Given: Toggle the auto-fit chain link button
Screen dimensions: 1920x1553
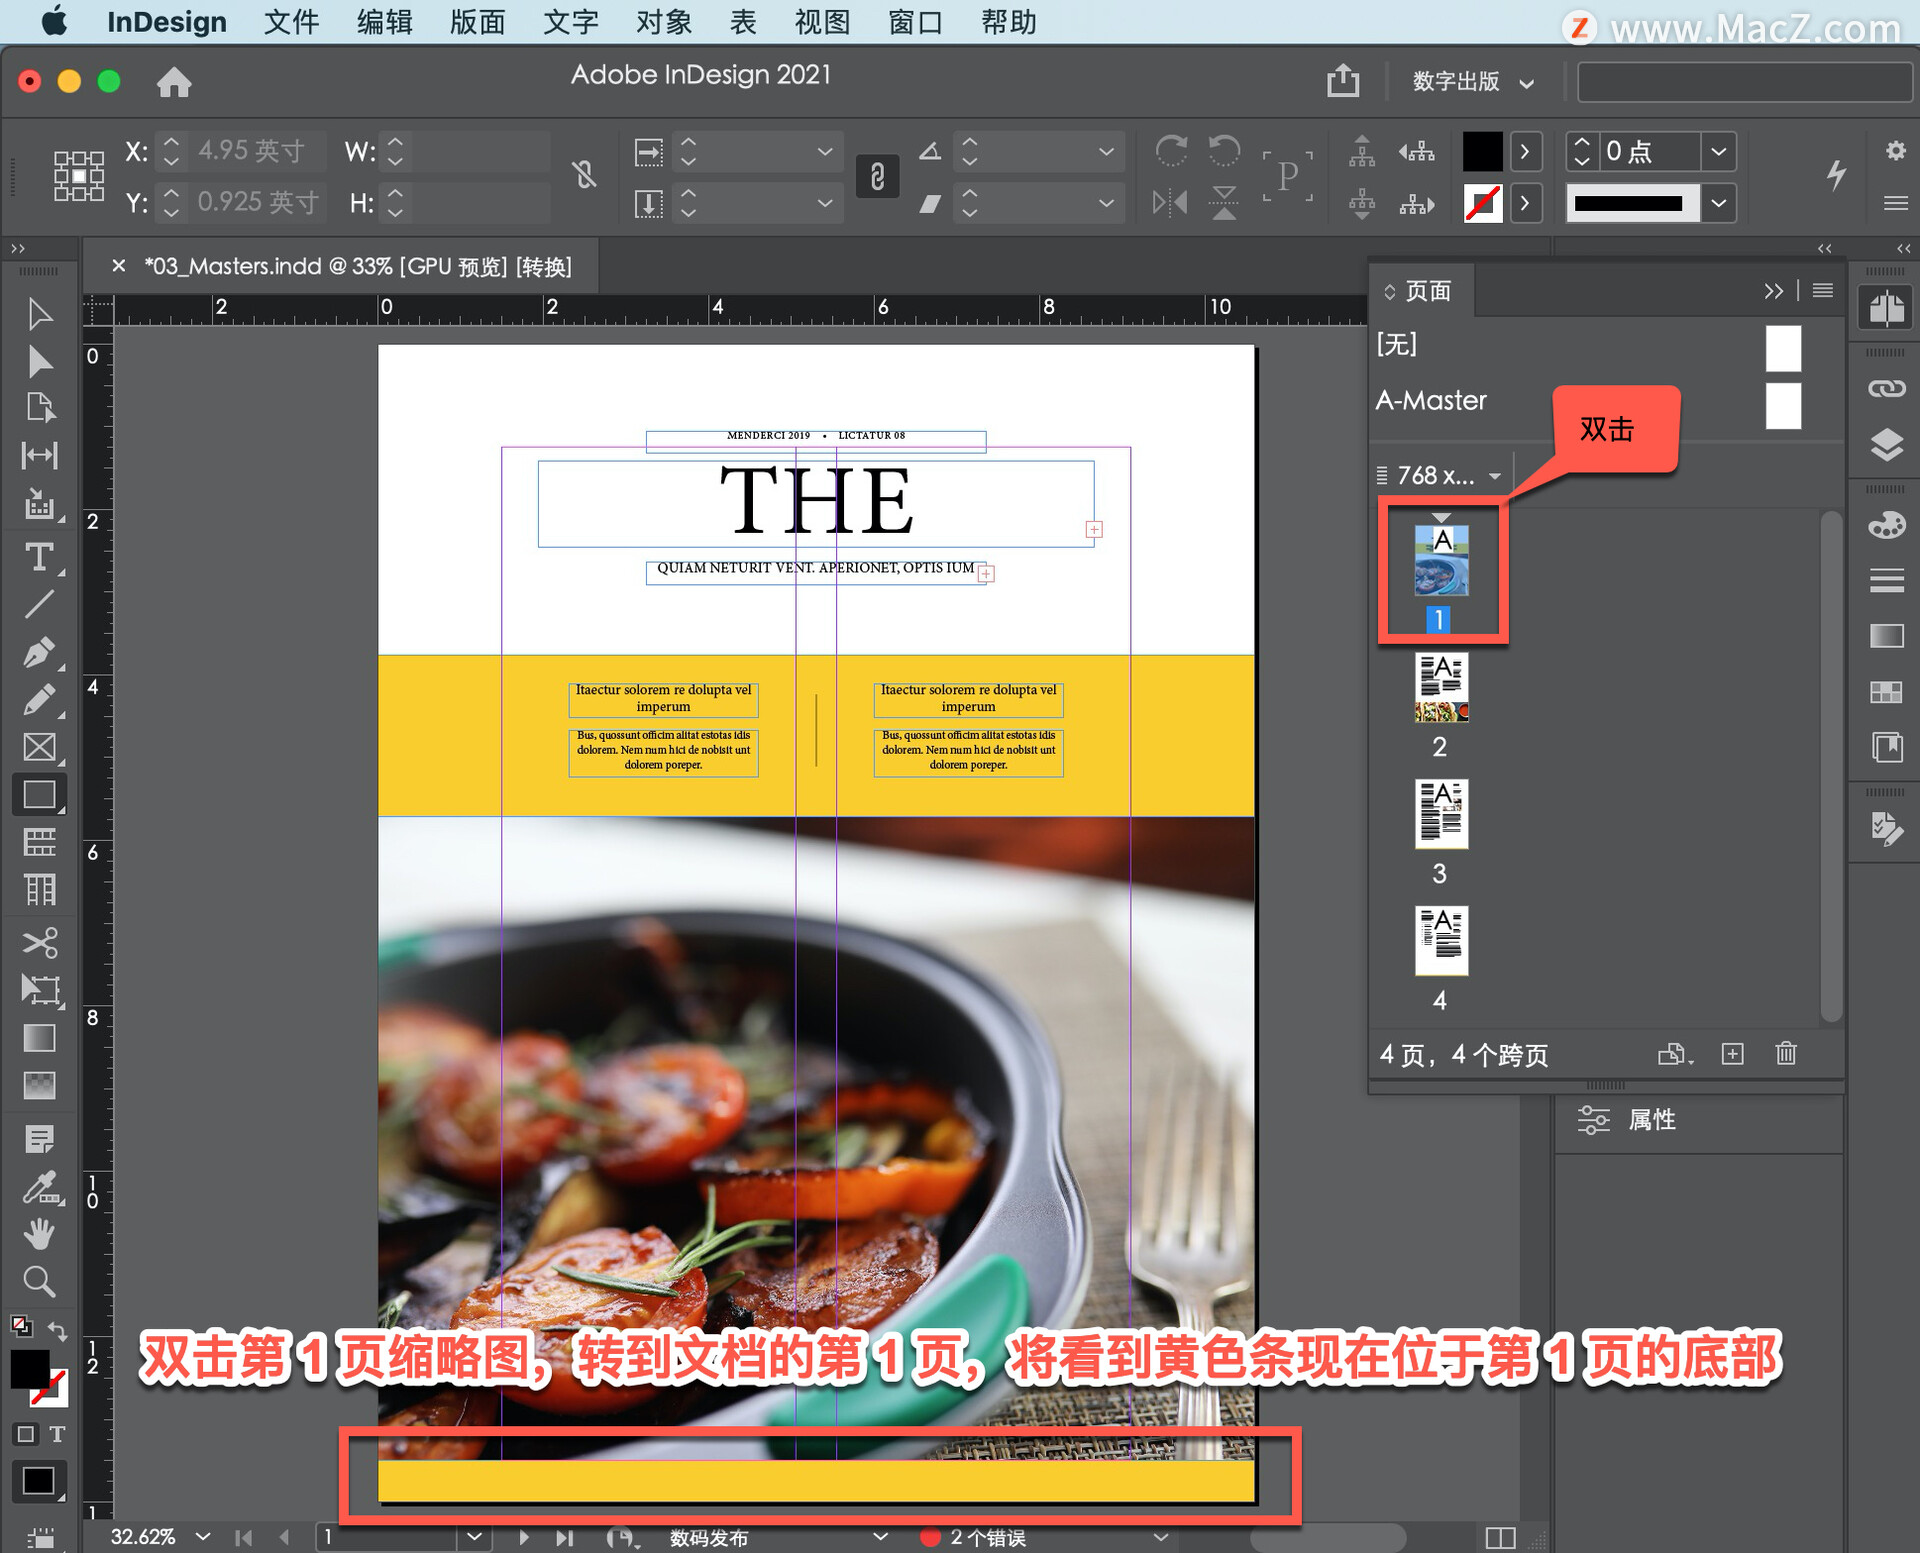Looking at the screenshot, I should 877,177.
